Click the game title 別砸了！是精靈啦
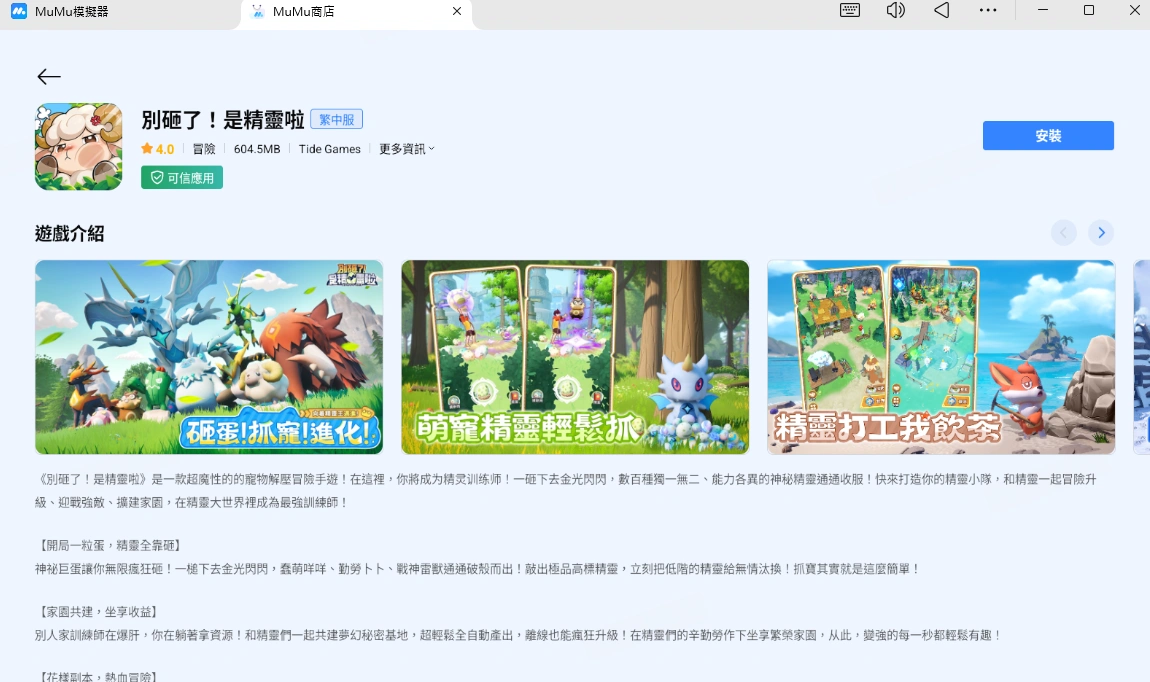The height and width of the screenshot is (682, 1150). click(223, 120)
